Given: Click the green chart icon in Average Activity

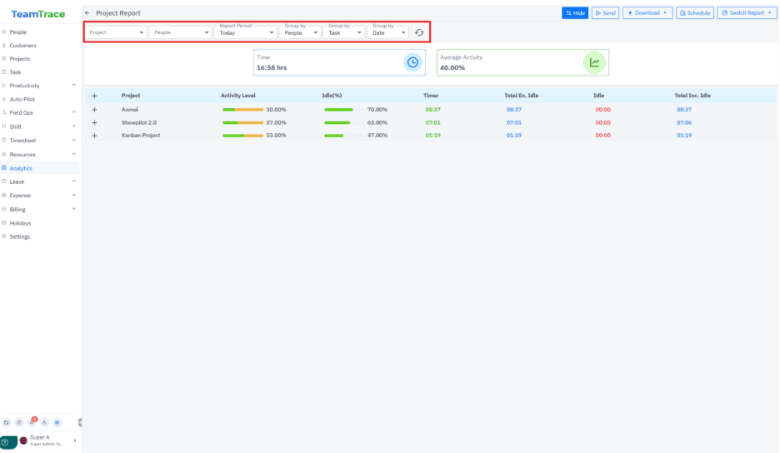Looking at the screenshot, I should pos(594,62).
